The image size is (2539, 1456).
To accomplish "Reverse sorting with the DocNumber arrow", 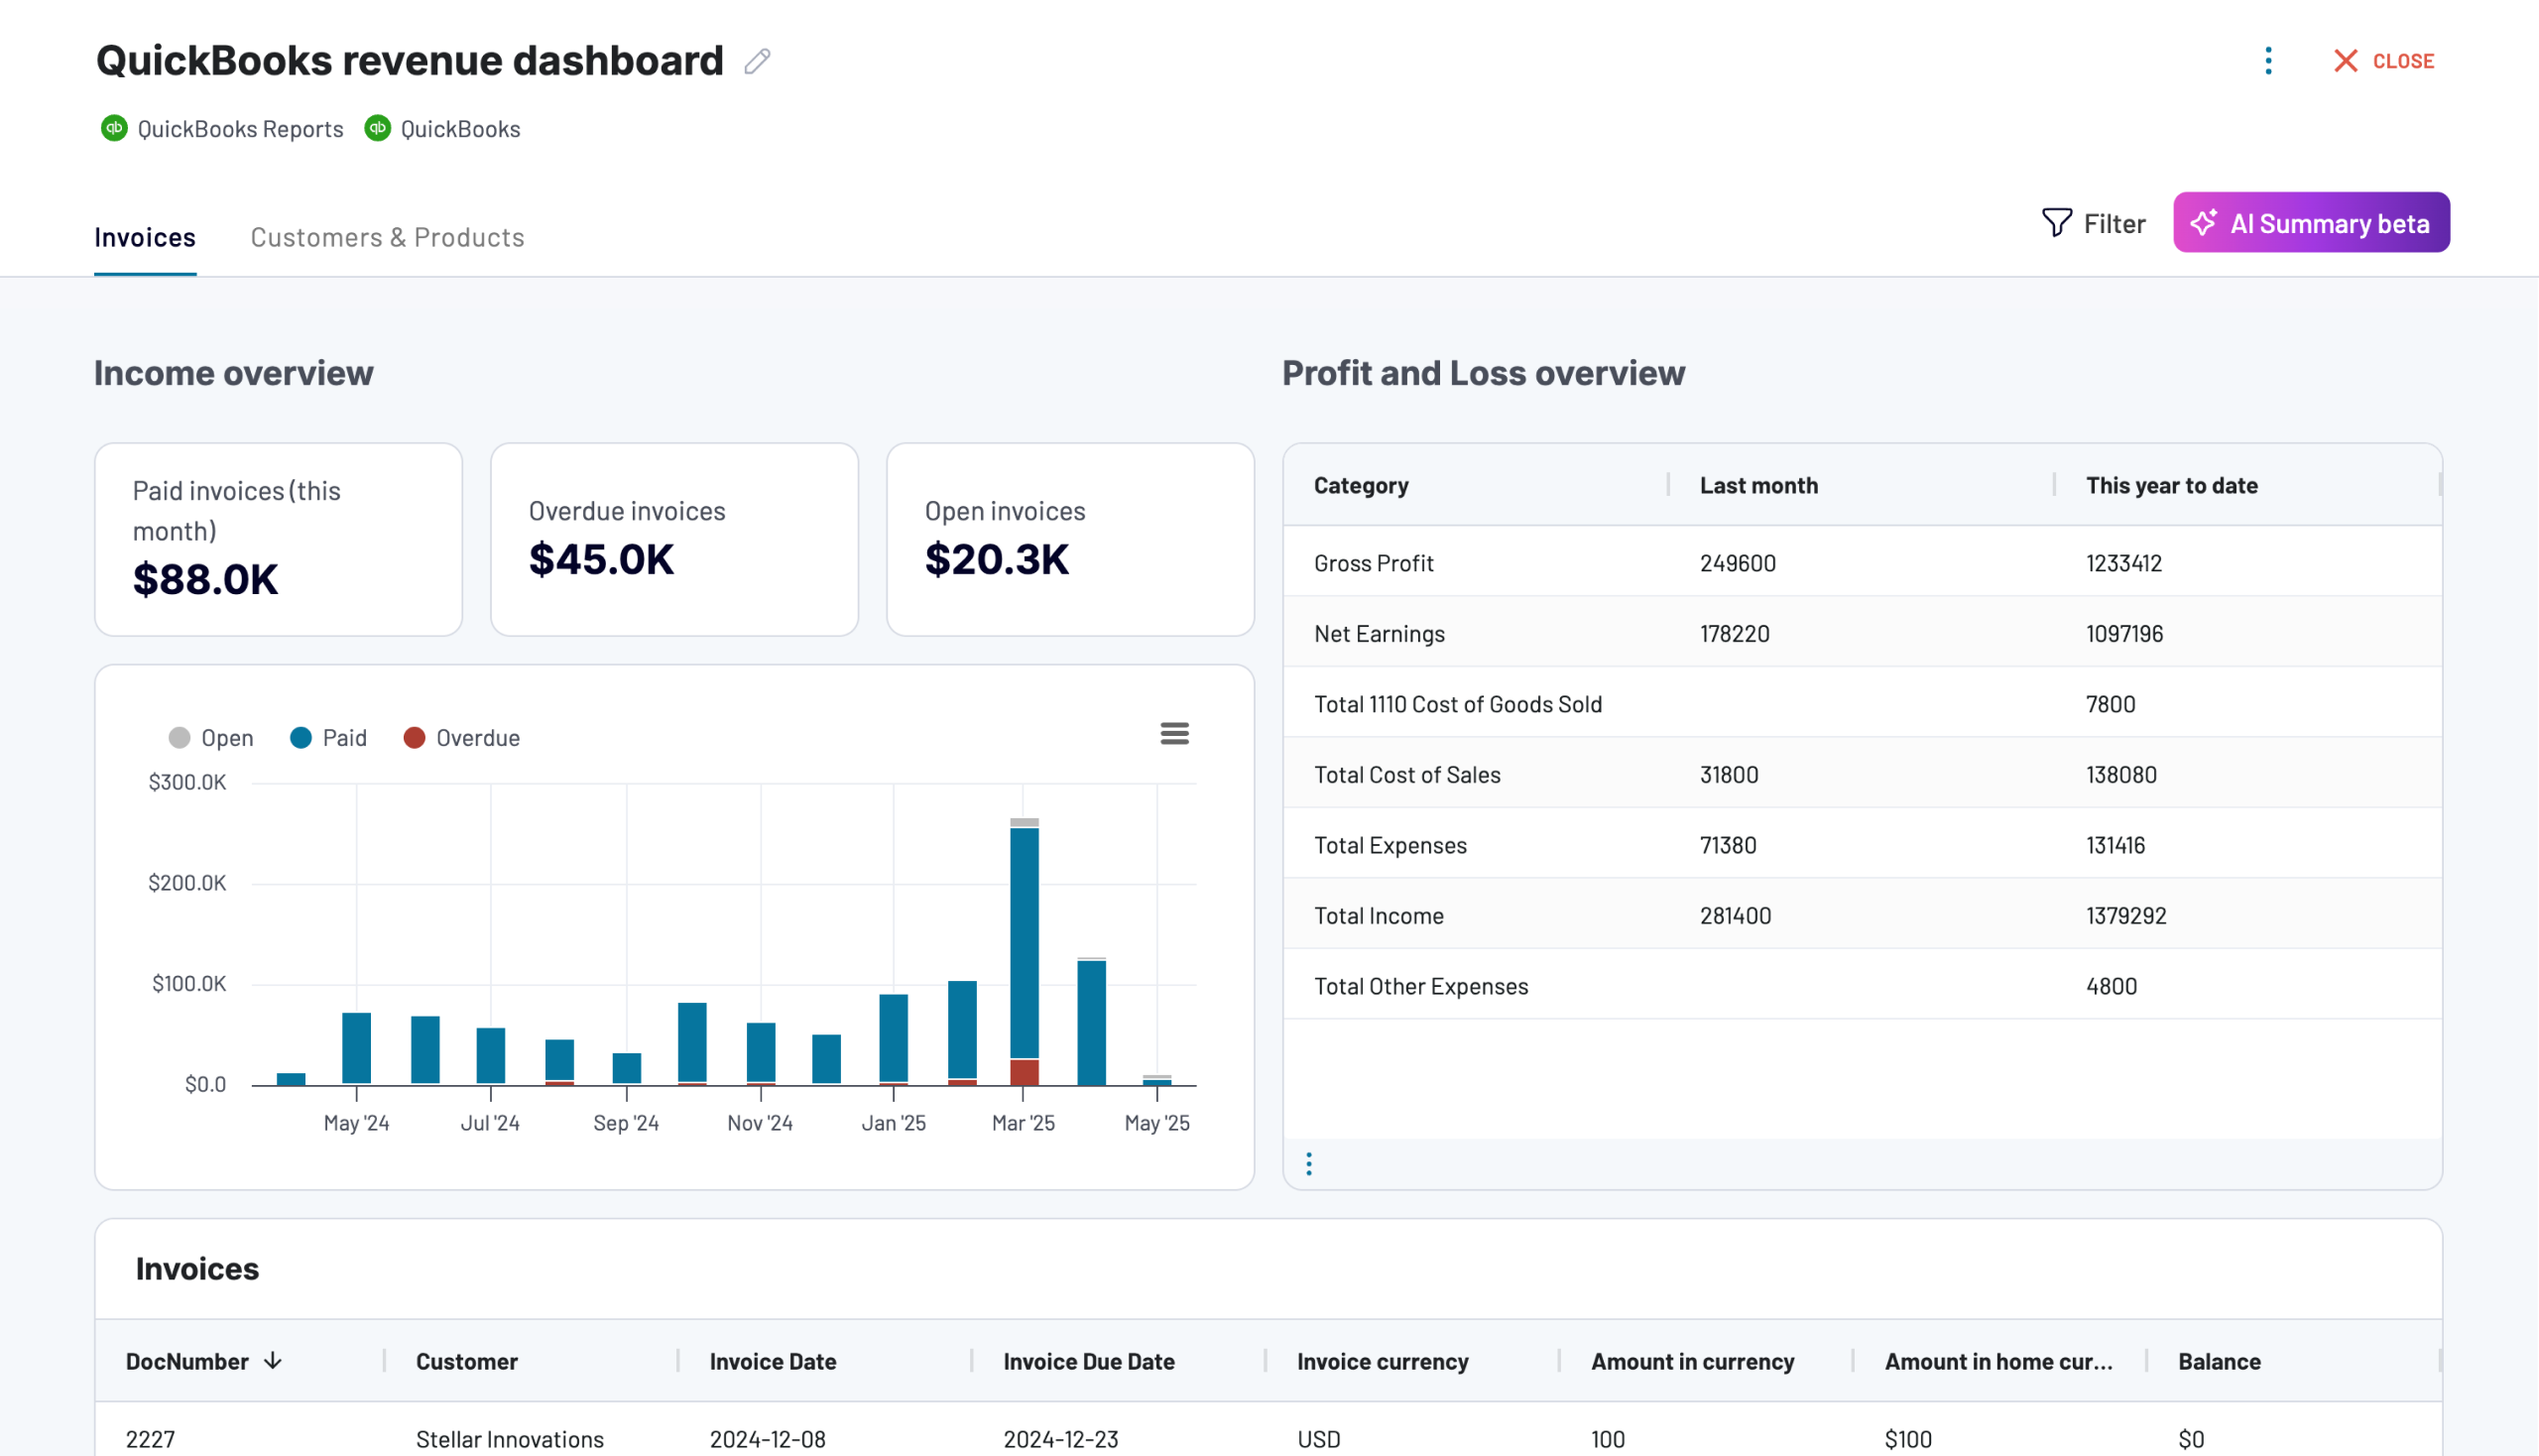I will point(272,1360).
